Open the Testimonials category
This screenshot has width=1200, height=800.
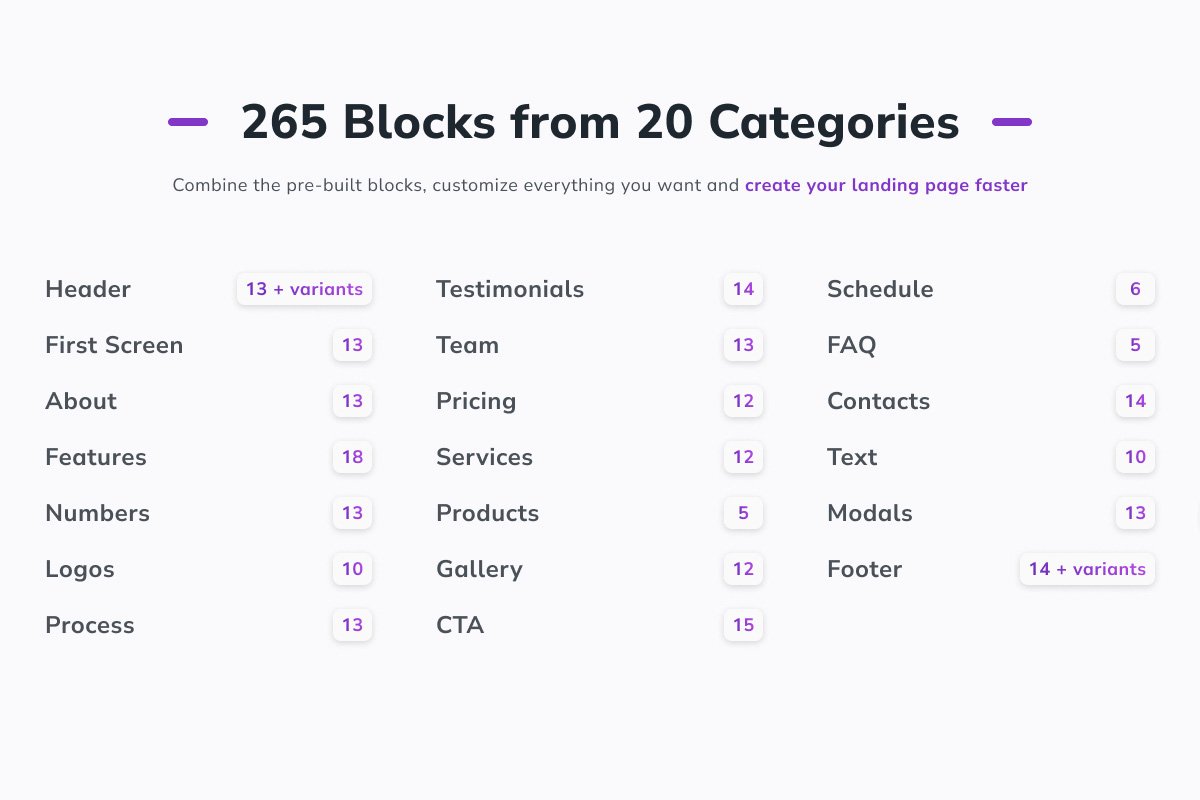(x=510, y=289)
